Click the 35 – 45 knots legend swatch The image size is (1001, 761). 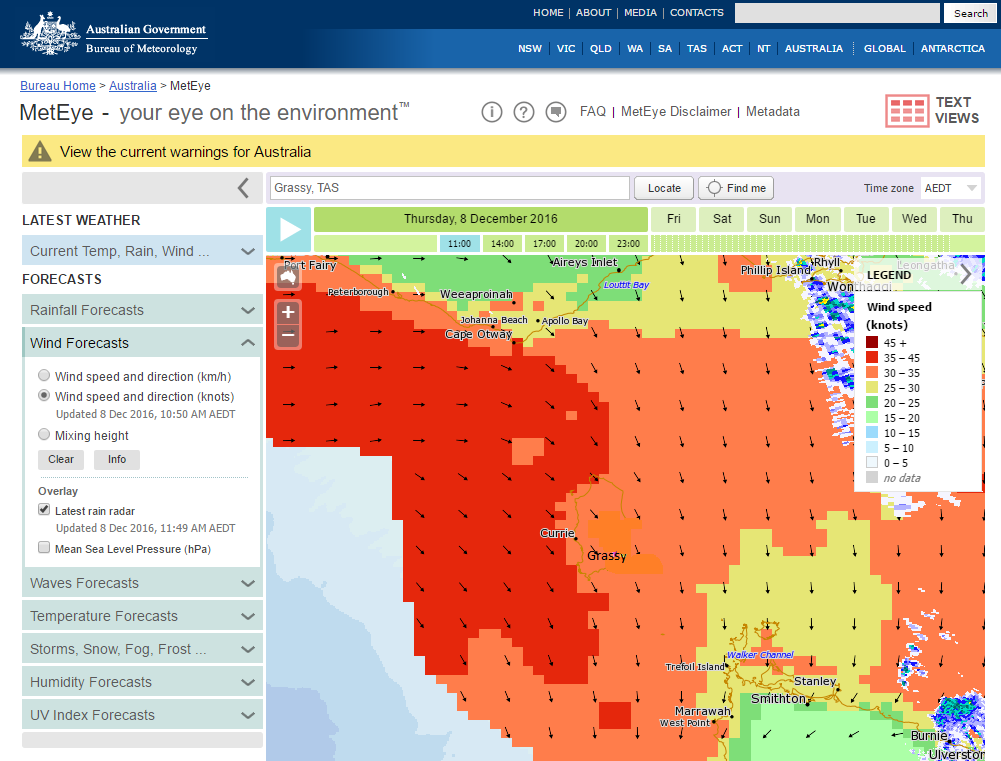coord(871,357)
